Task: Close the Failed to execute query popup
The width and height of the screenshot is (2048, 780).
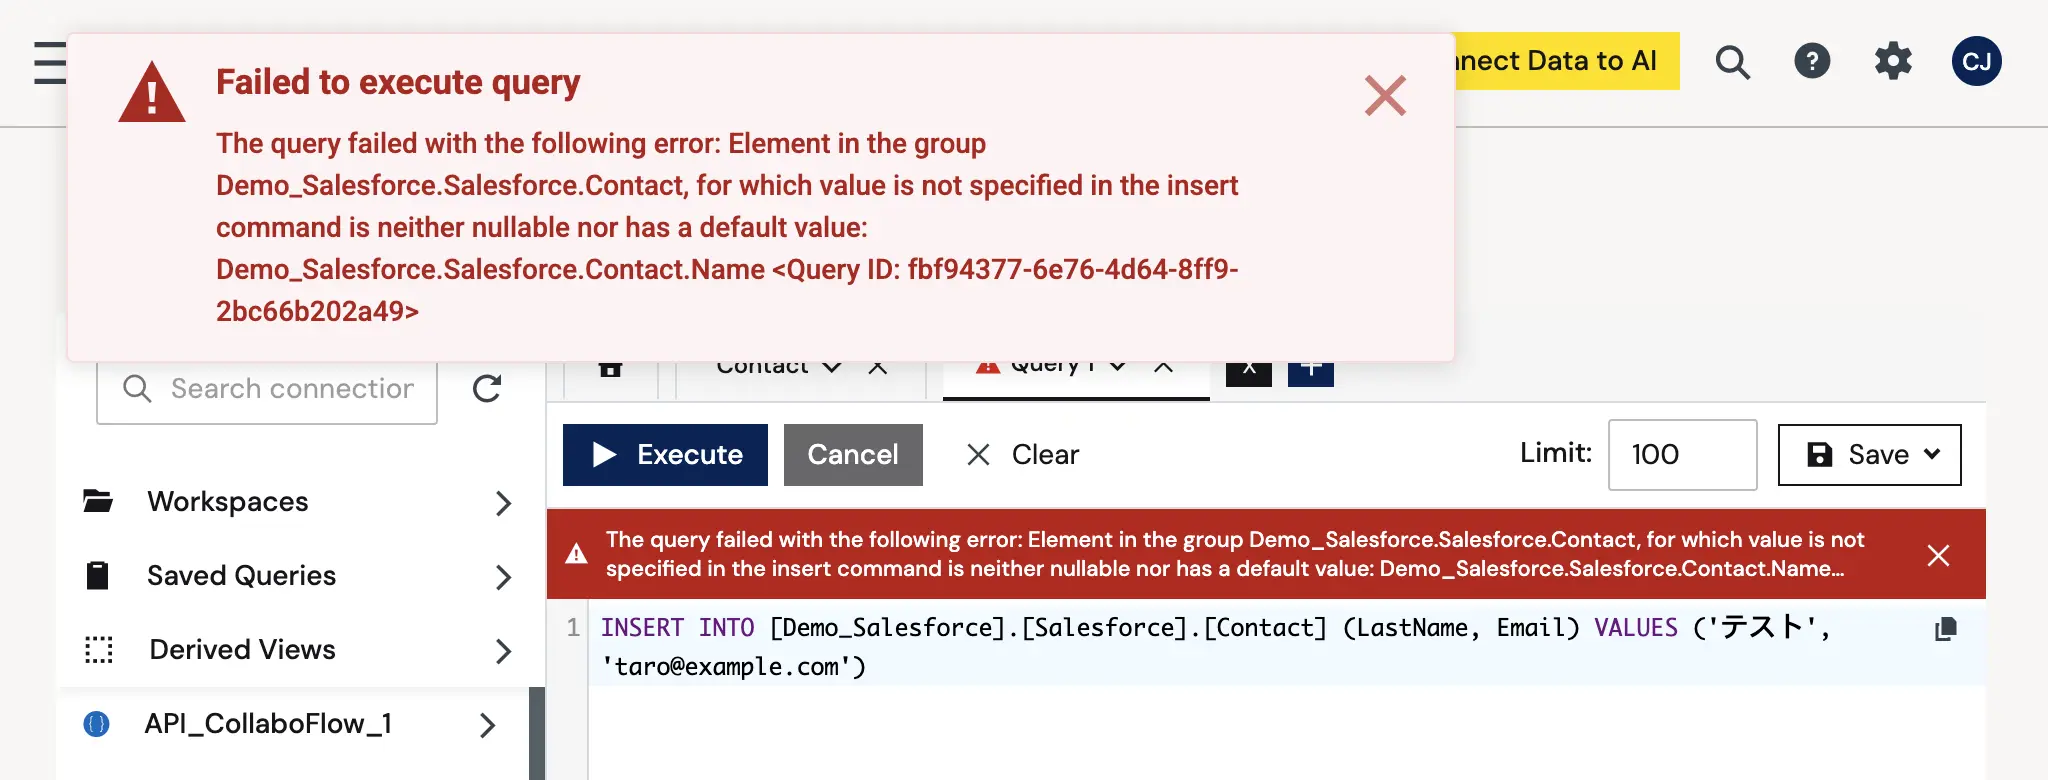Action: 1385,96
